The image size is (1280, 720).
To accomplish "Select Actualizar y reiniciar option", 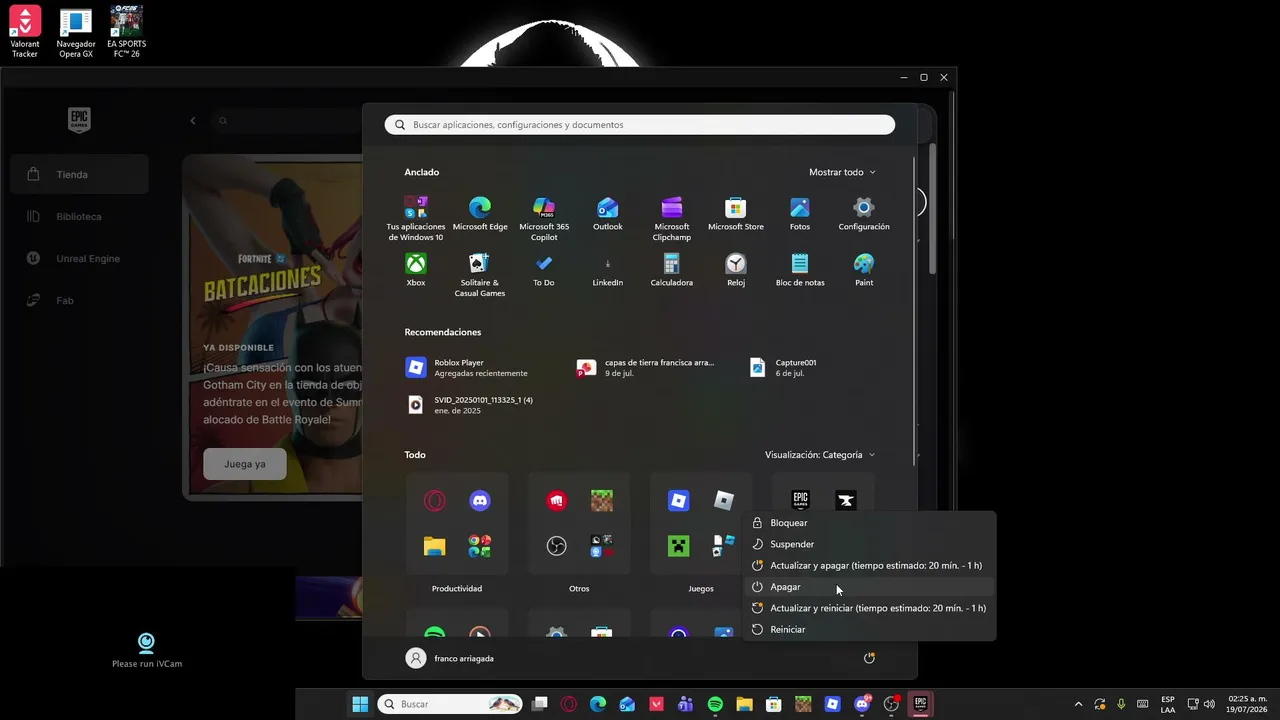I will click(870, 608).
